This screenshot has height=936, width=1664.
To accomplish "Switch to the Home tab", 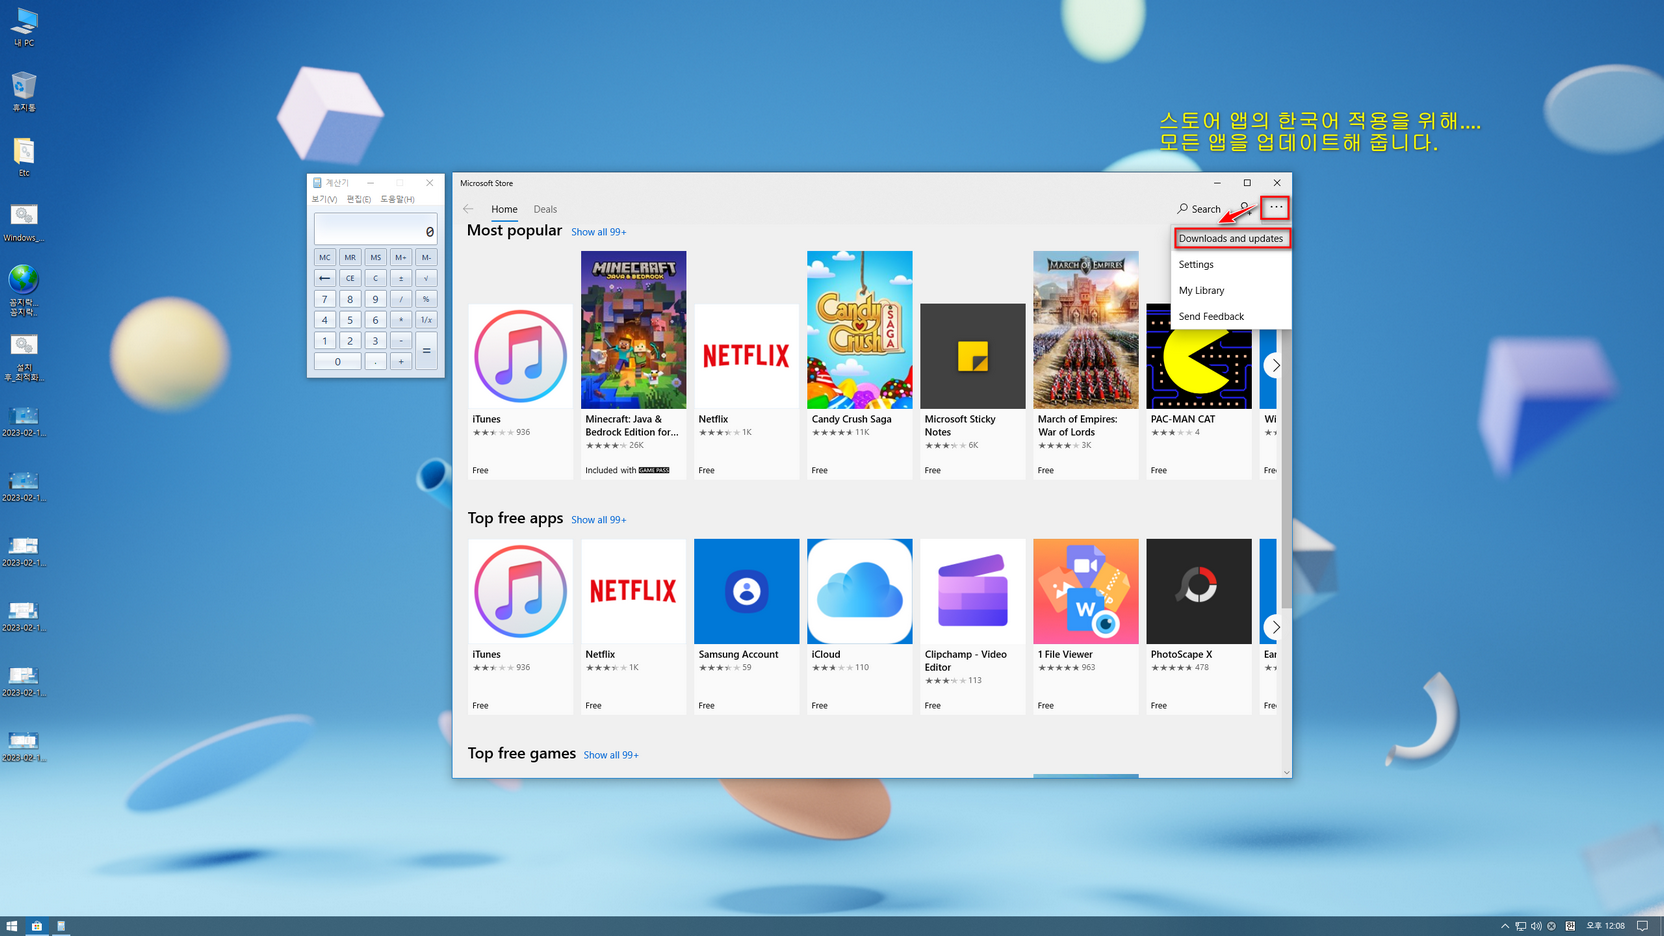I will [x=504, y=209].
